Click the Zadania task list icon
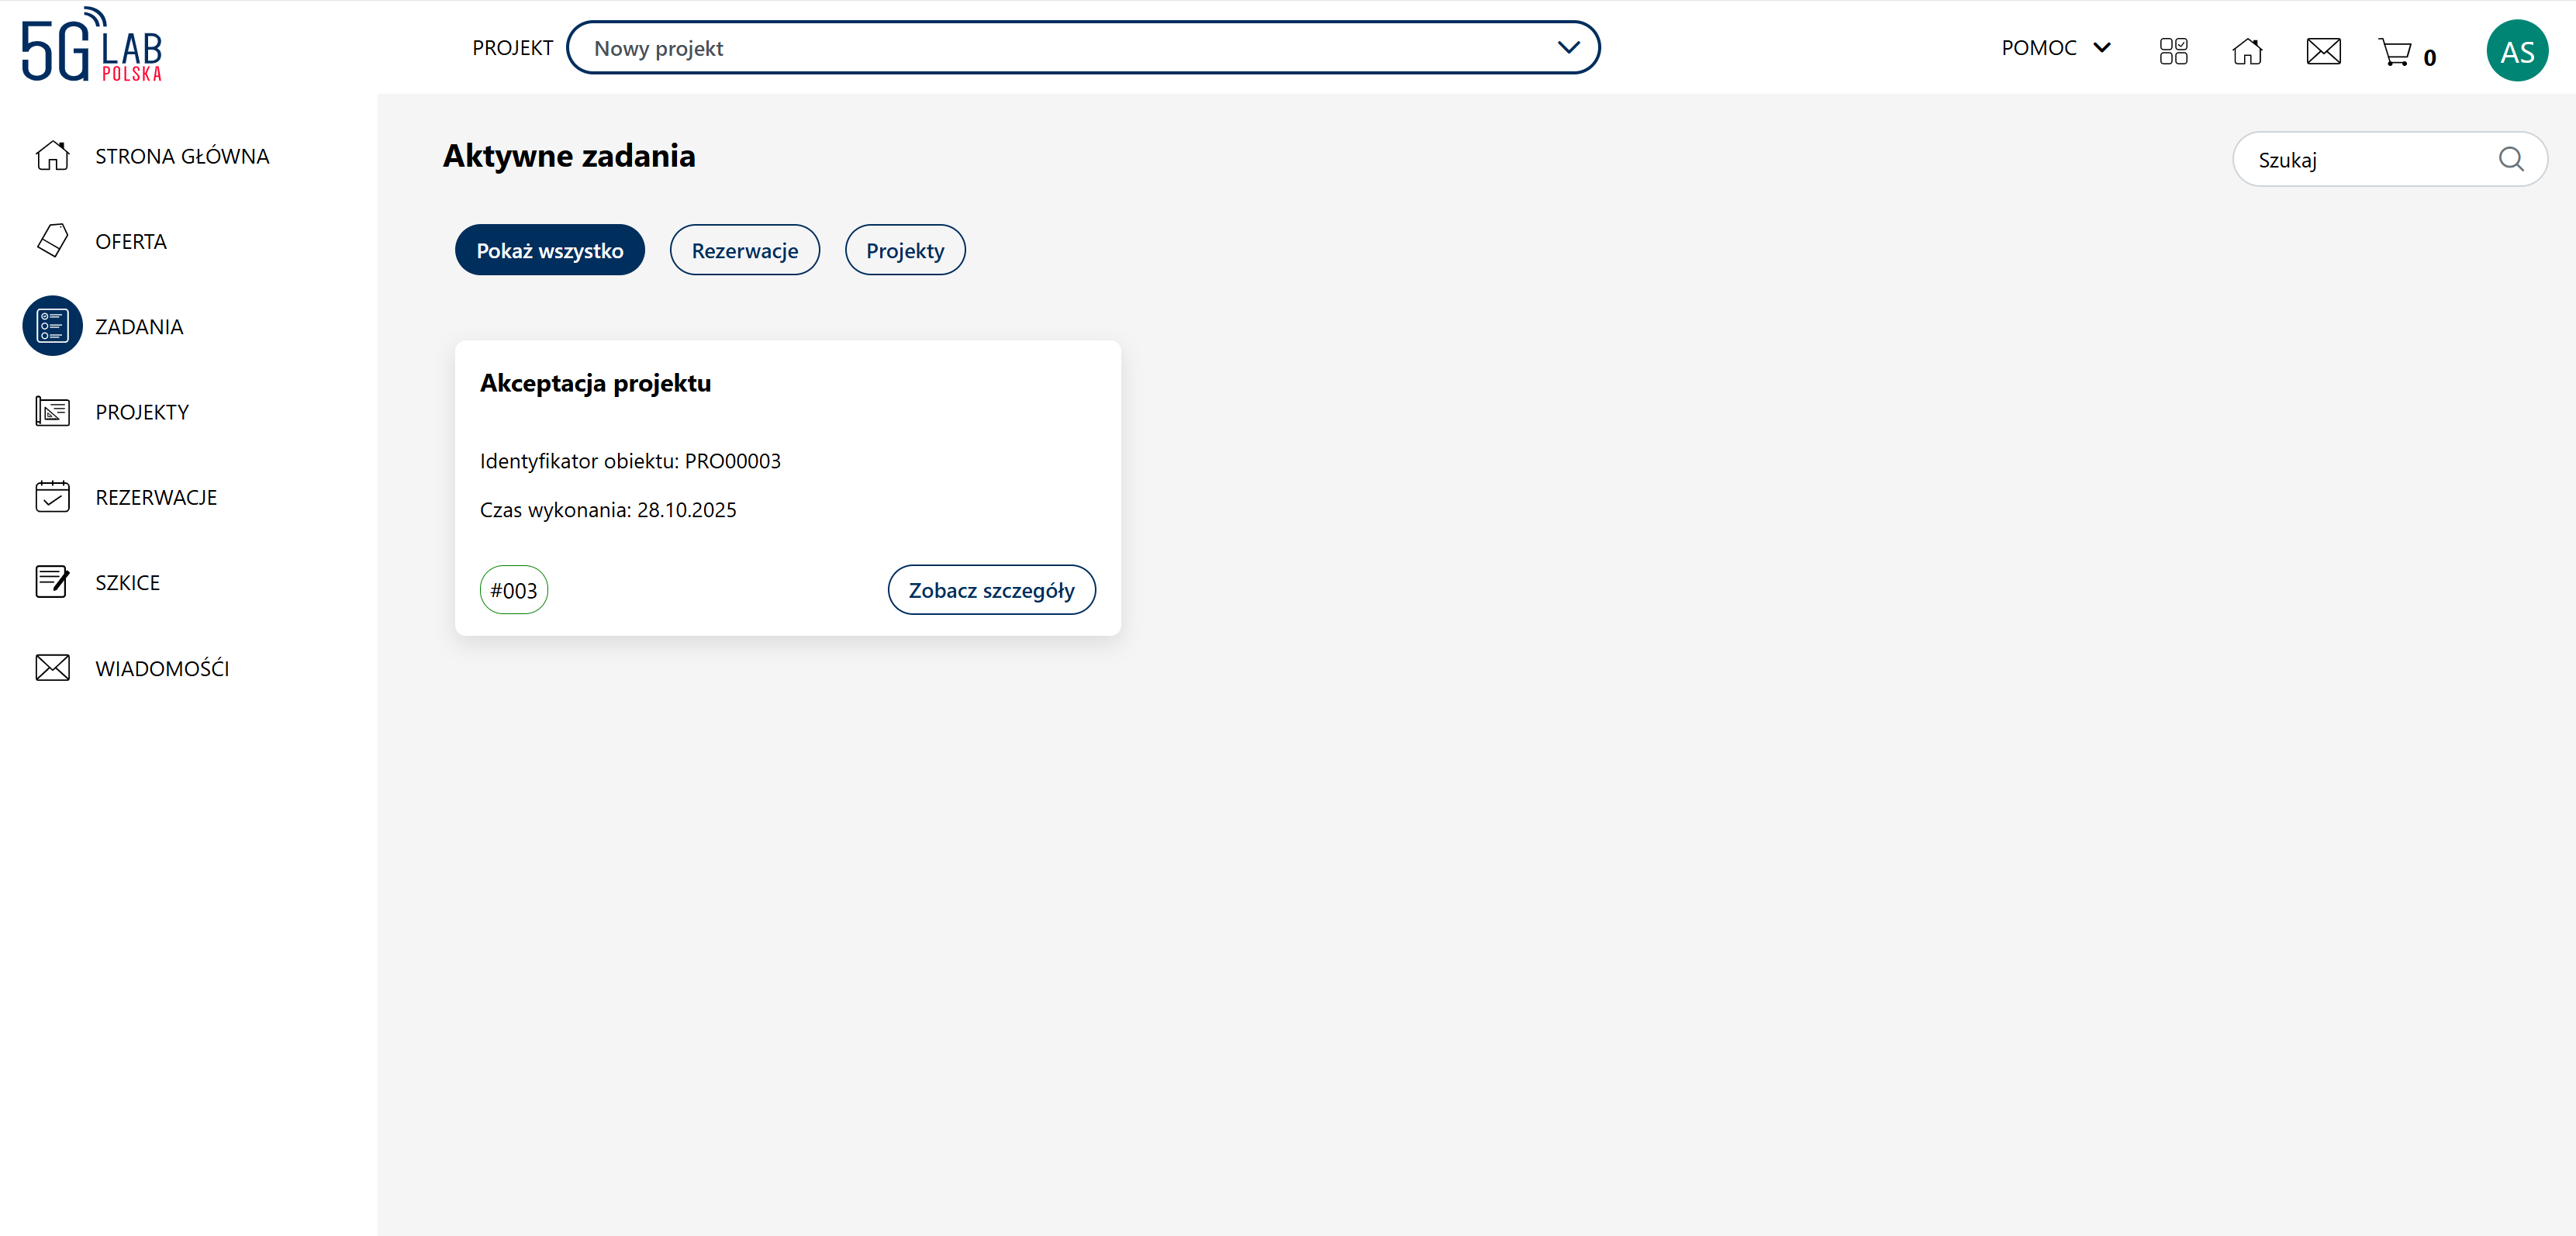 (52, 326)
